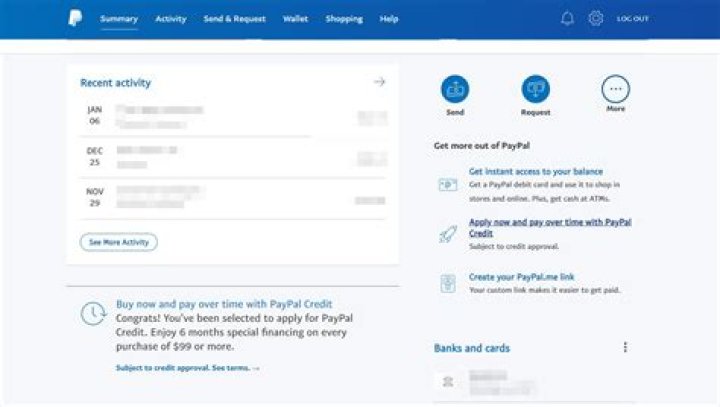Click the rocket icon for PayPal Credit
The width and height of the screenshot is (720, 407).
coord(448,233)
